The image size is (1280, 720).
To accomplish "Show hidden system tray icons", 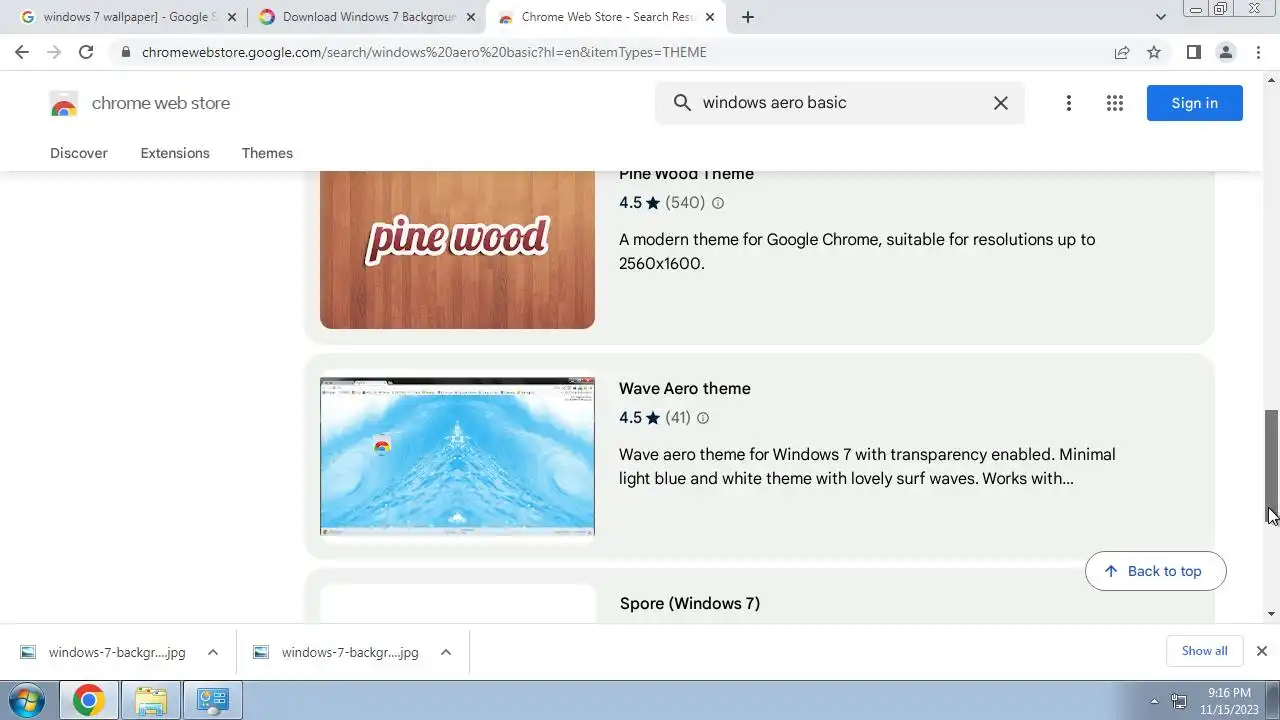I will (x=1155, y=701).
